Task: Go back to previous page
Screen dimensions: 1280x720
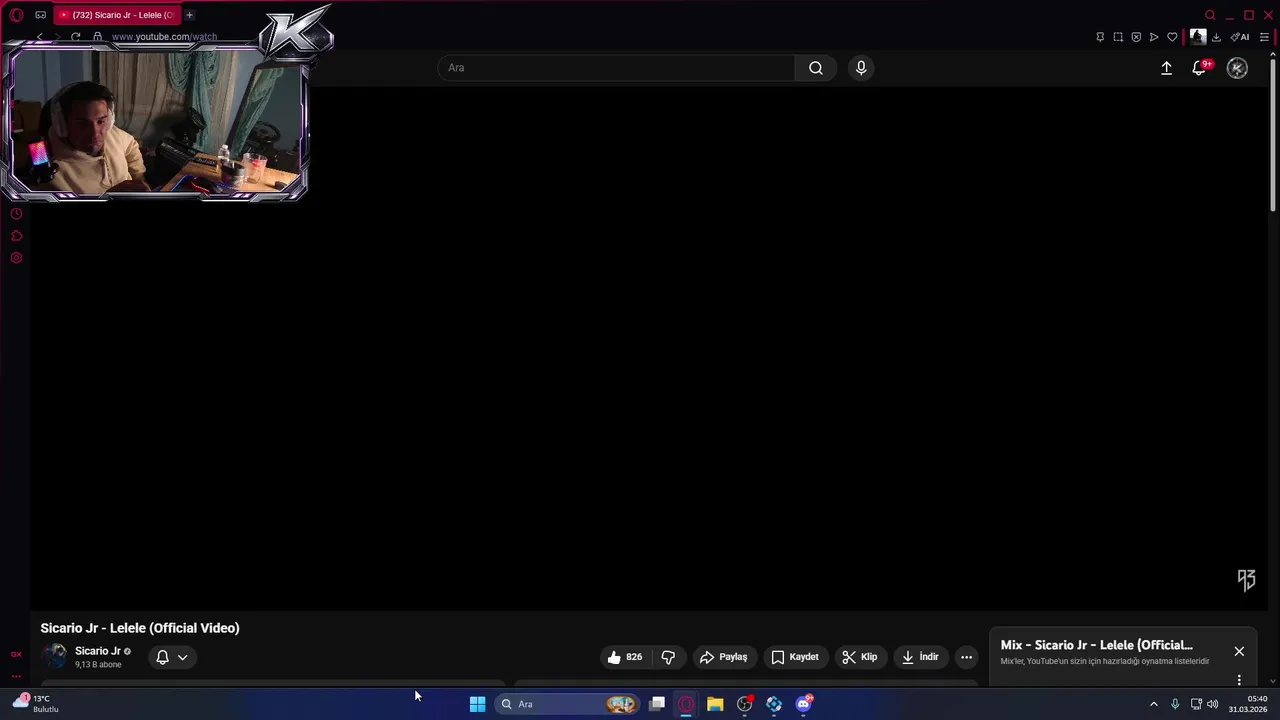Action: pos(39,37)
